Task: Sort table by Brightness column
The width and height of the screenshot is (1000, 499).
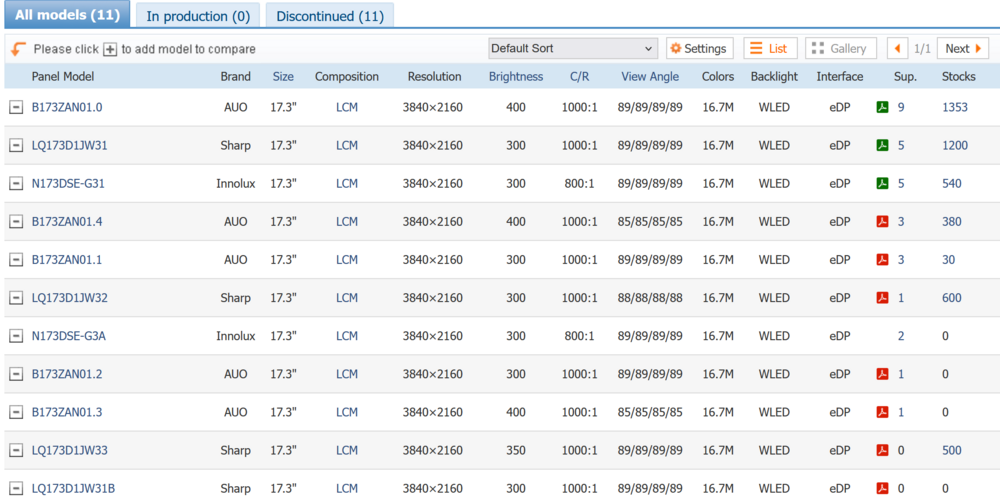Action: (x=516, y=76)
